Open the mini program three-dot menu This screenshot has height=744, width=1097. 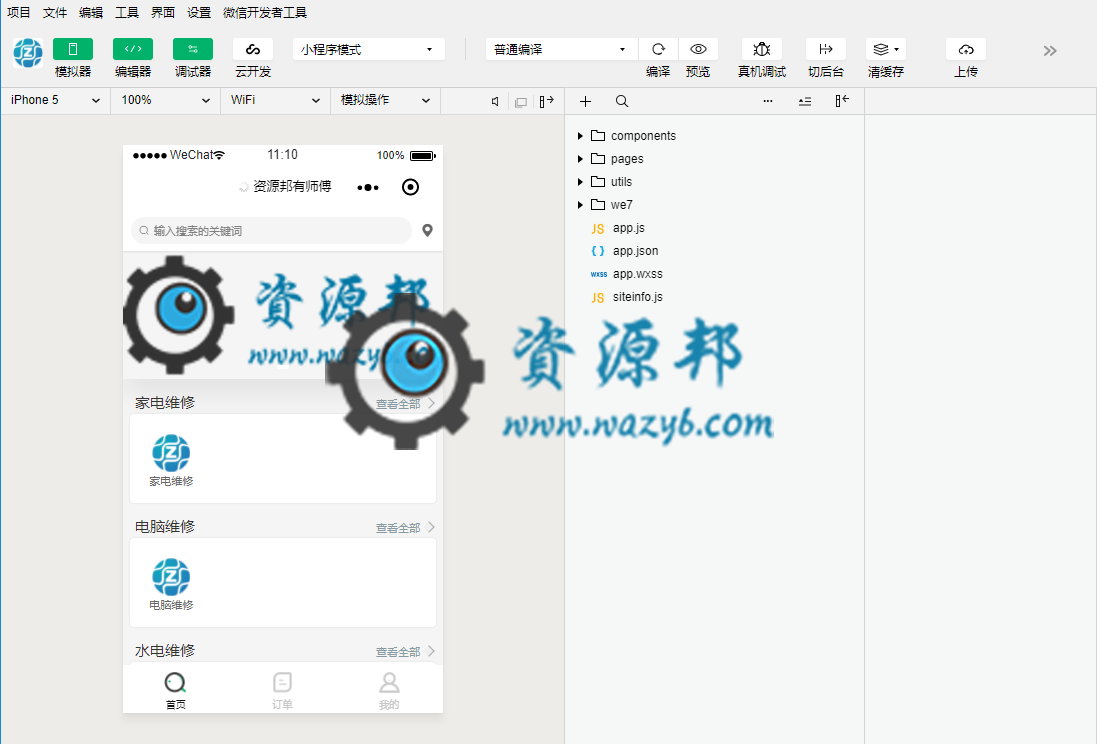[x=368, y=188]
